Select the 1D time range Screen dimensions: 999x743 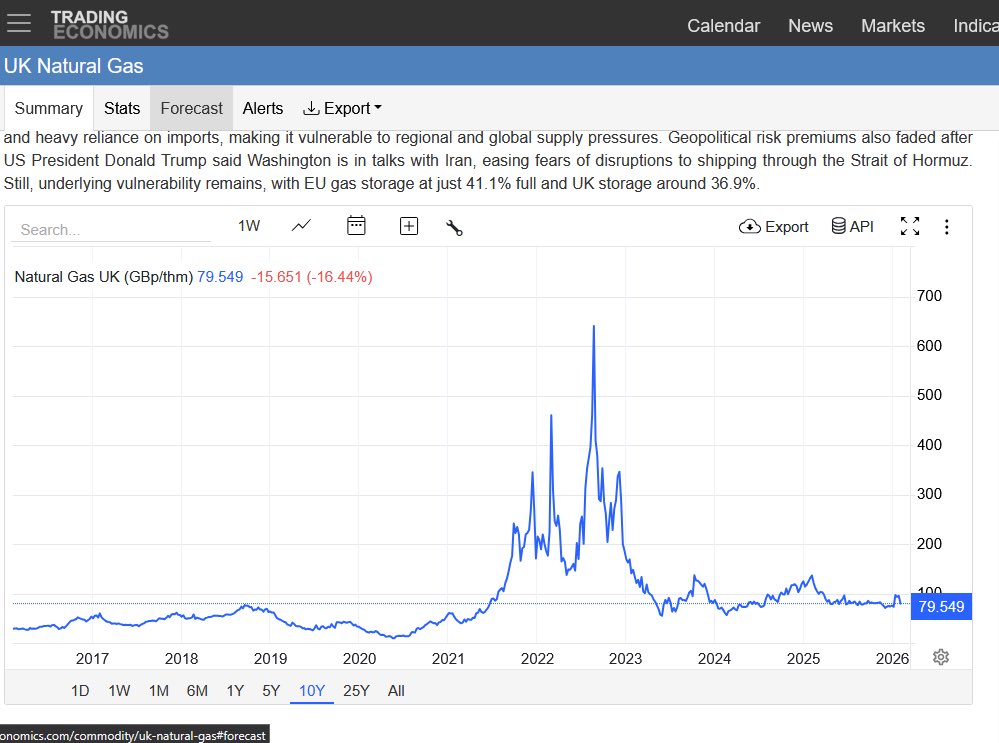coord(80,691)
